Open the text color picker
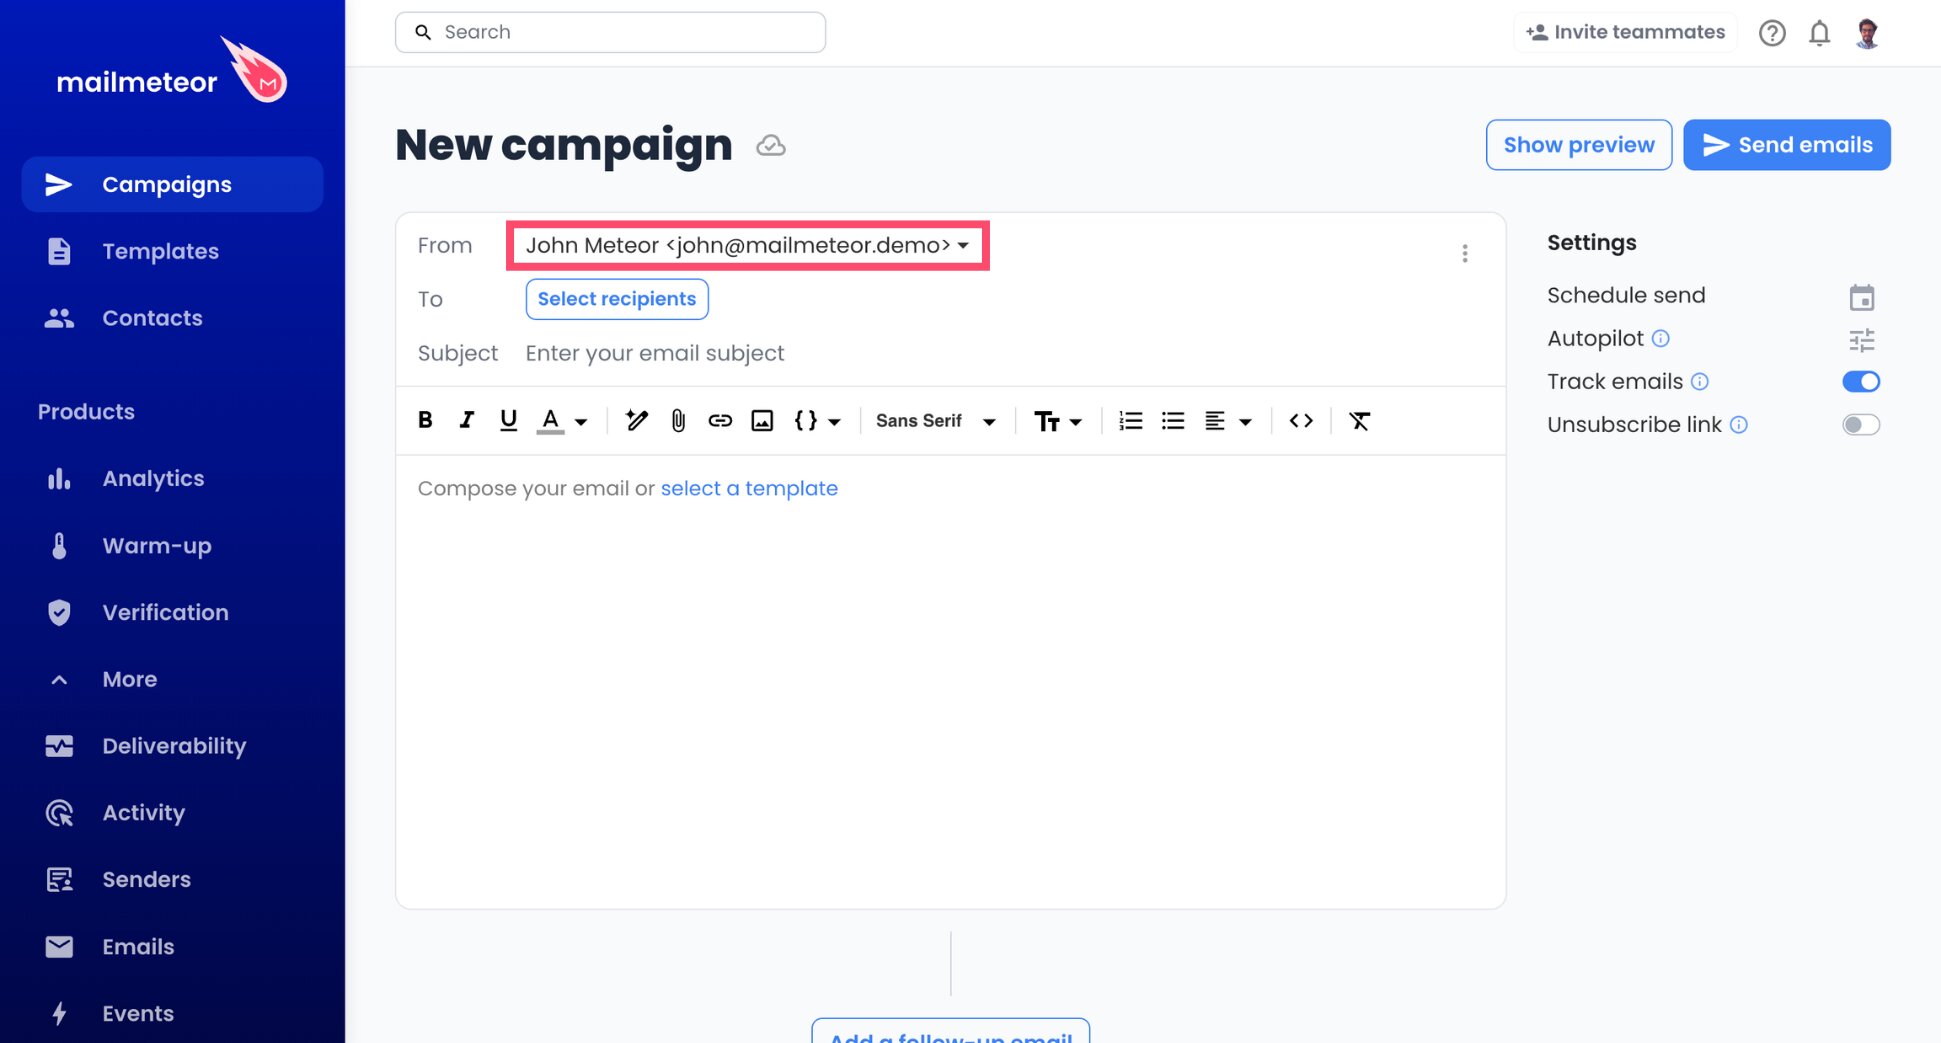This screenshot has width=1941, height=1043. coord(562,421)
